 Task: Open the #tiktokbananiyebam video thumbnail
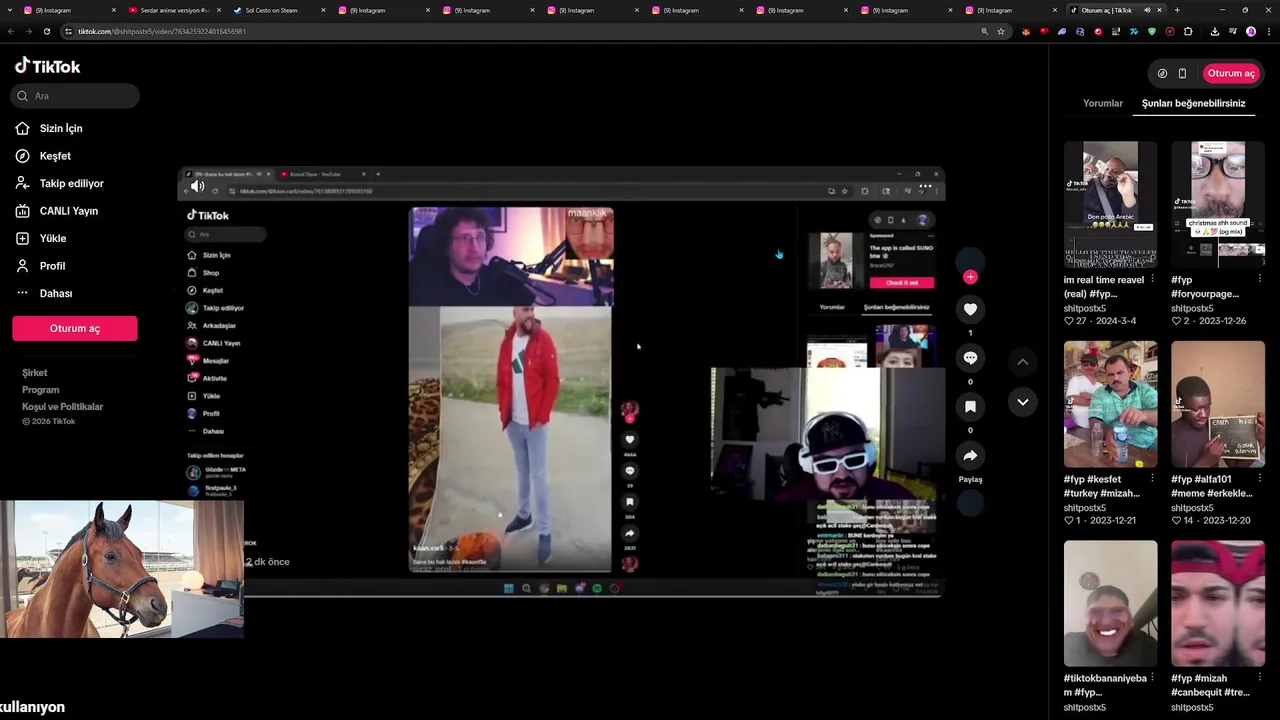(x=1110, y=603)
